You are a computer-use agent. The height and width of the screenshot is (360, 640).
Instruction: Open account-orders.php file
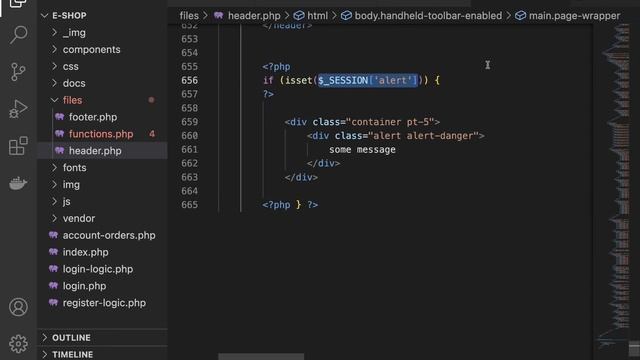(x=109, y=235)
